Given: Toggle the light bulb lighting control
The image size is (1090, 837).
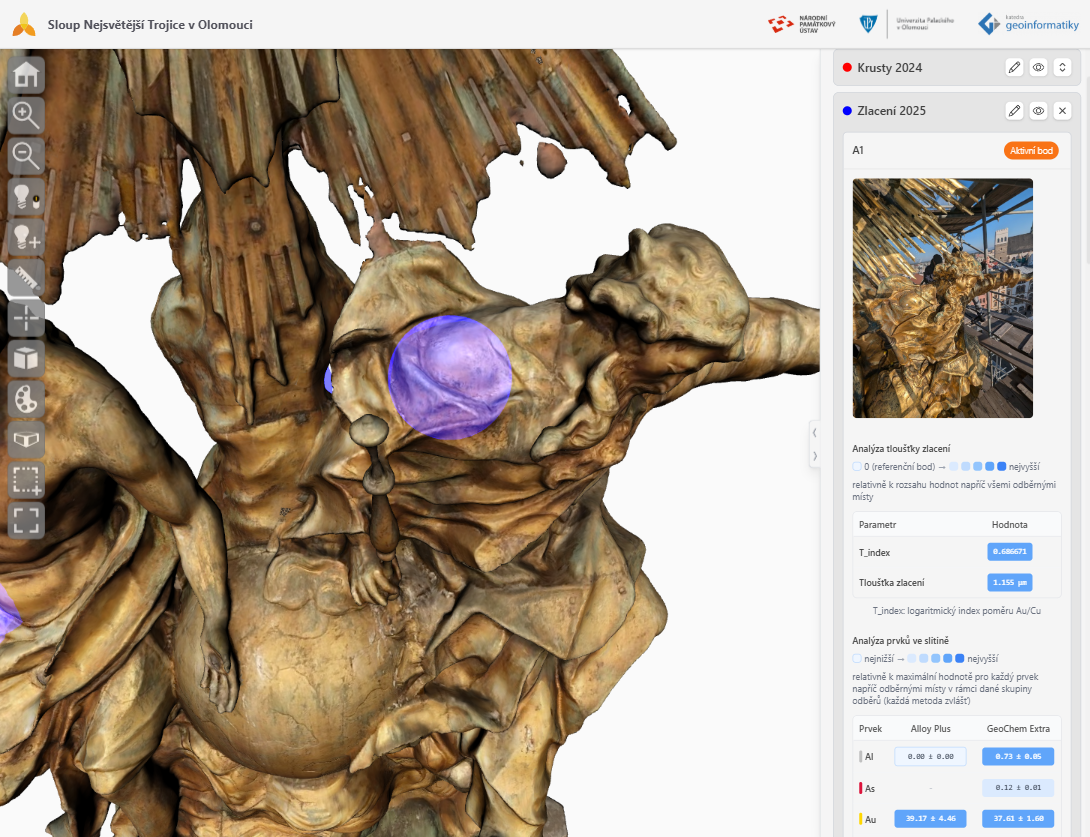Looking at the screenshot, I should 26,196.
